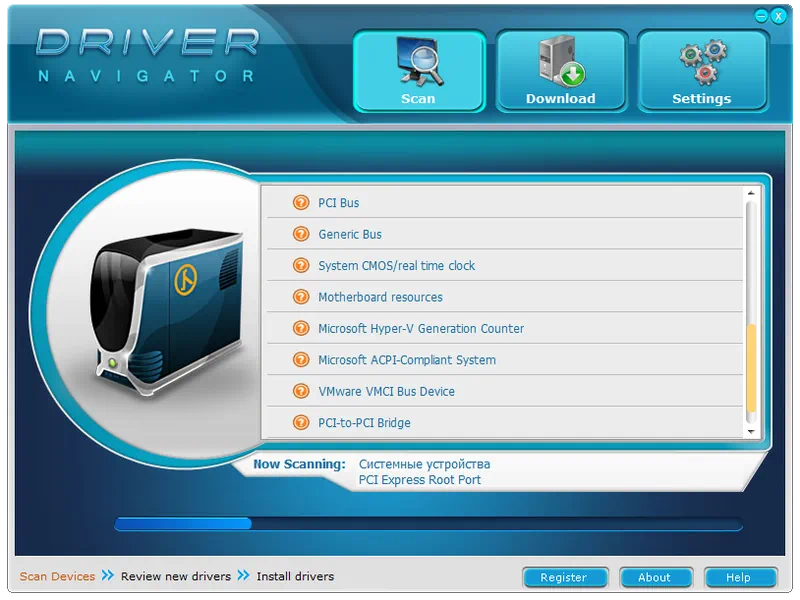The width and height of the screenshot is (800, 600).
Task: Click the yellow scrollbar thumb
Action: [x=751, y=367]
